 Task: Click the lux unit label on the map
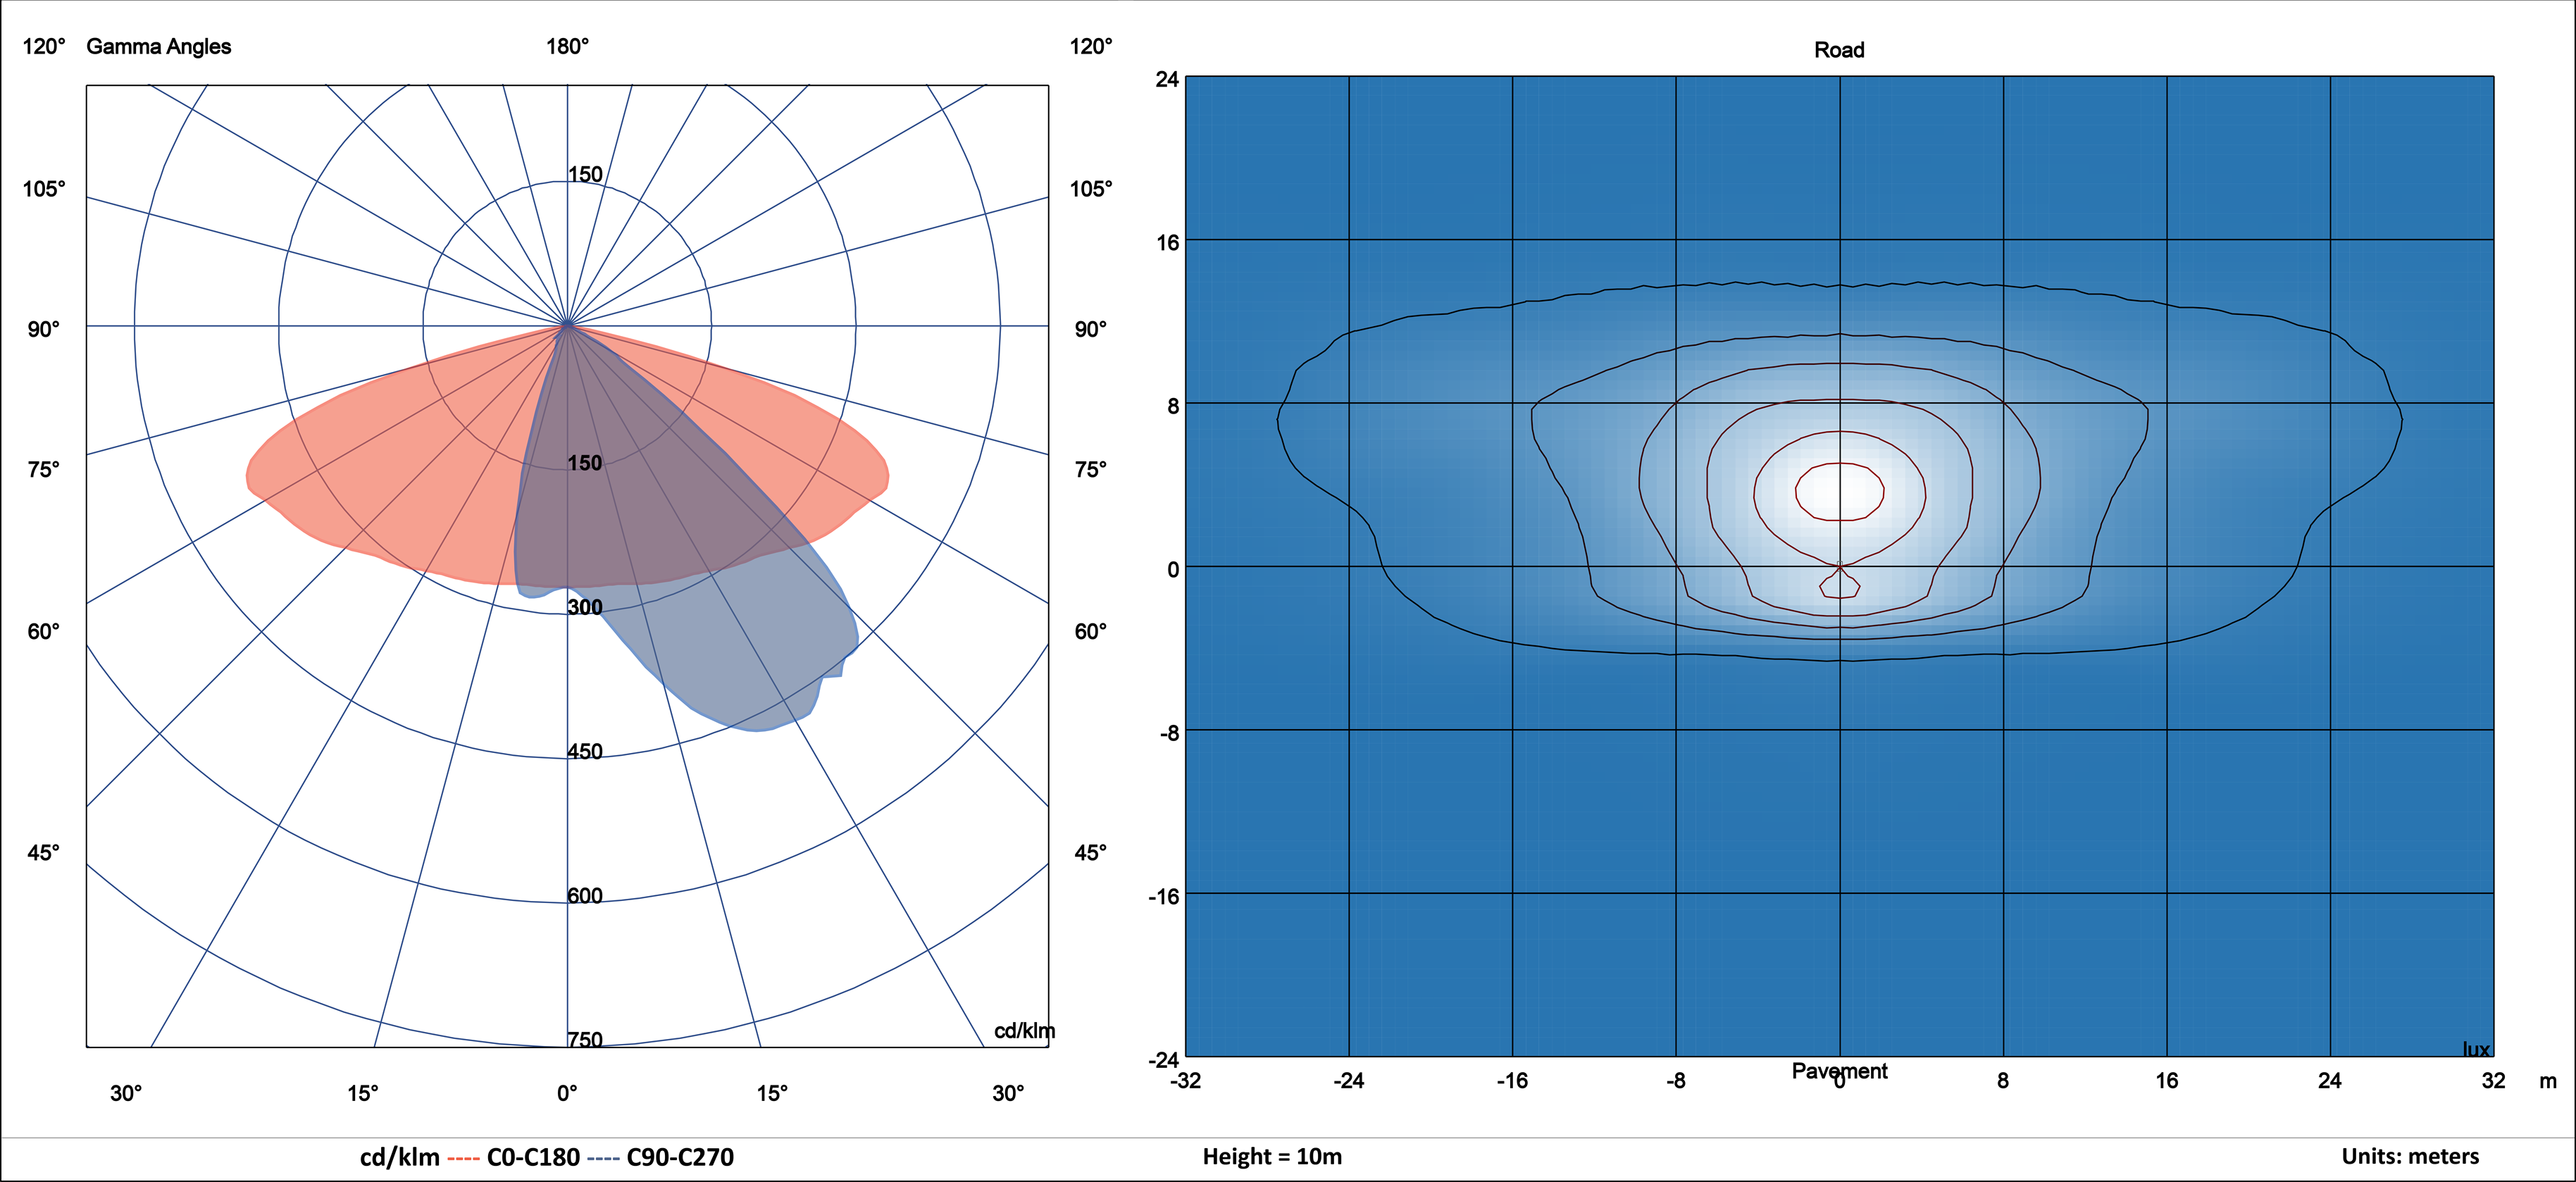(2475, 1049)
